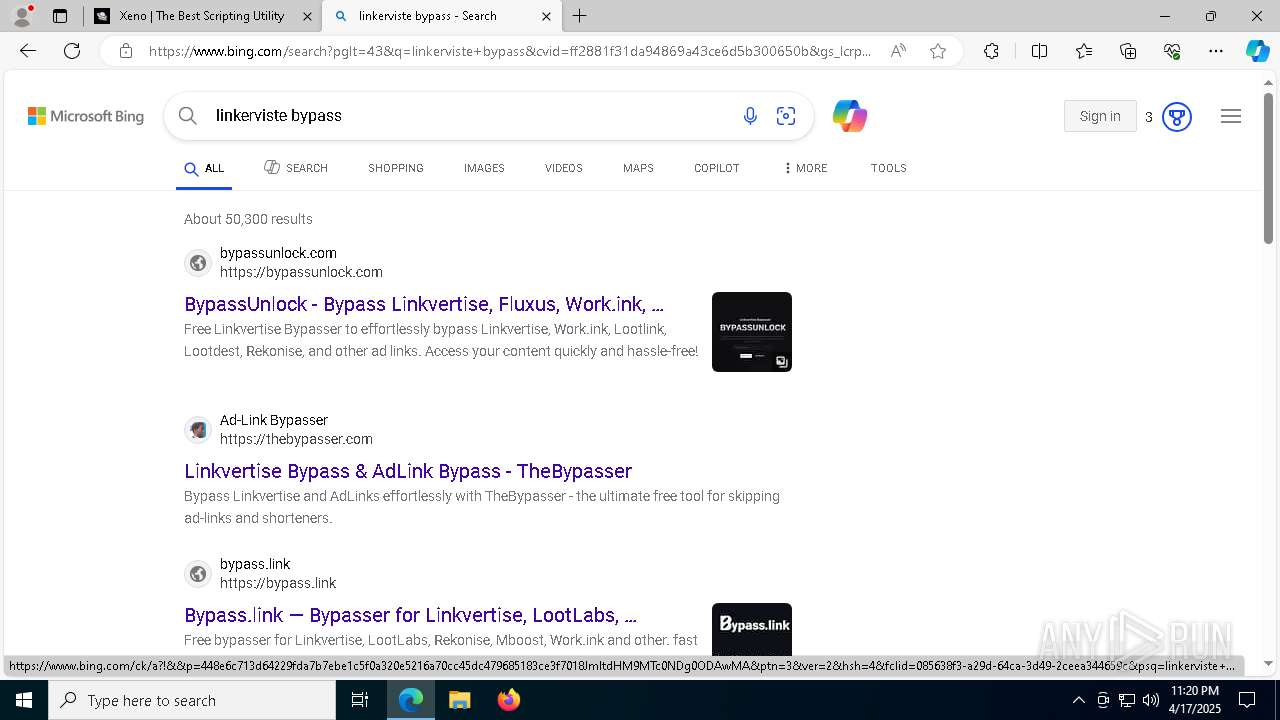Close the linkerviste bypass search tab

(546, 16)
